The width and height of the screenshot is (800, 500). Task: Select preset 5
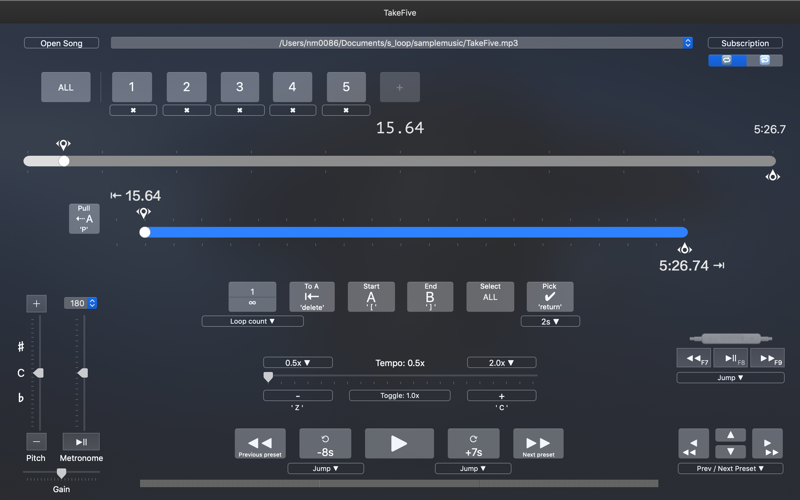click(x=346, y=87)
